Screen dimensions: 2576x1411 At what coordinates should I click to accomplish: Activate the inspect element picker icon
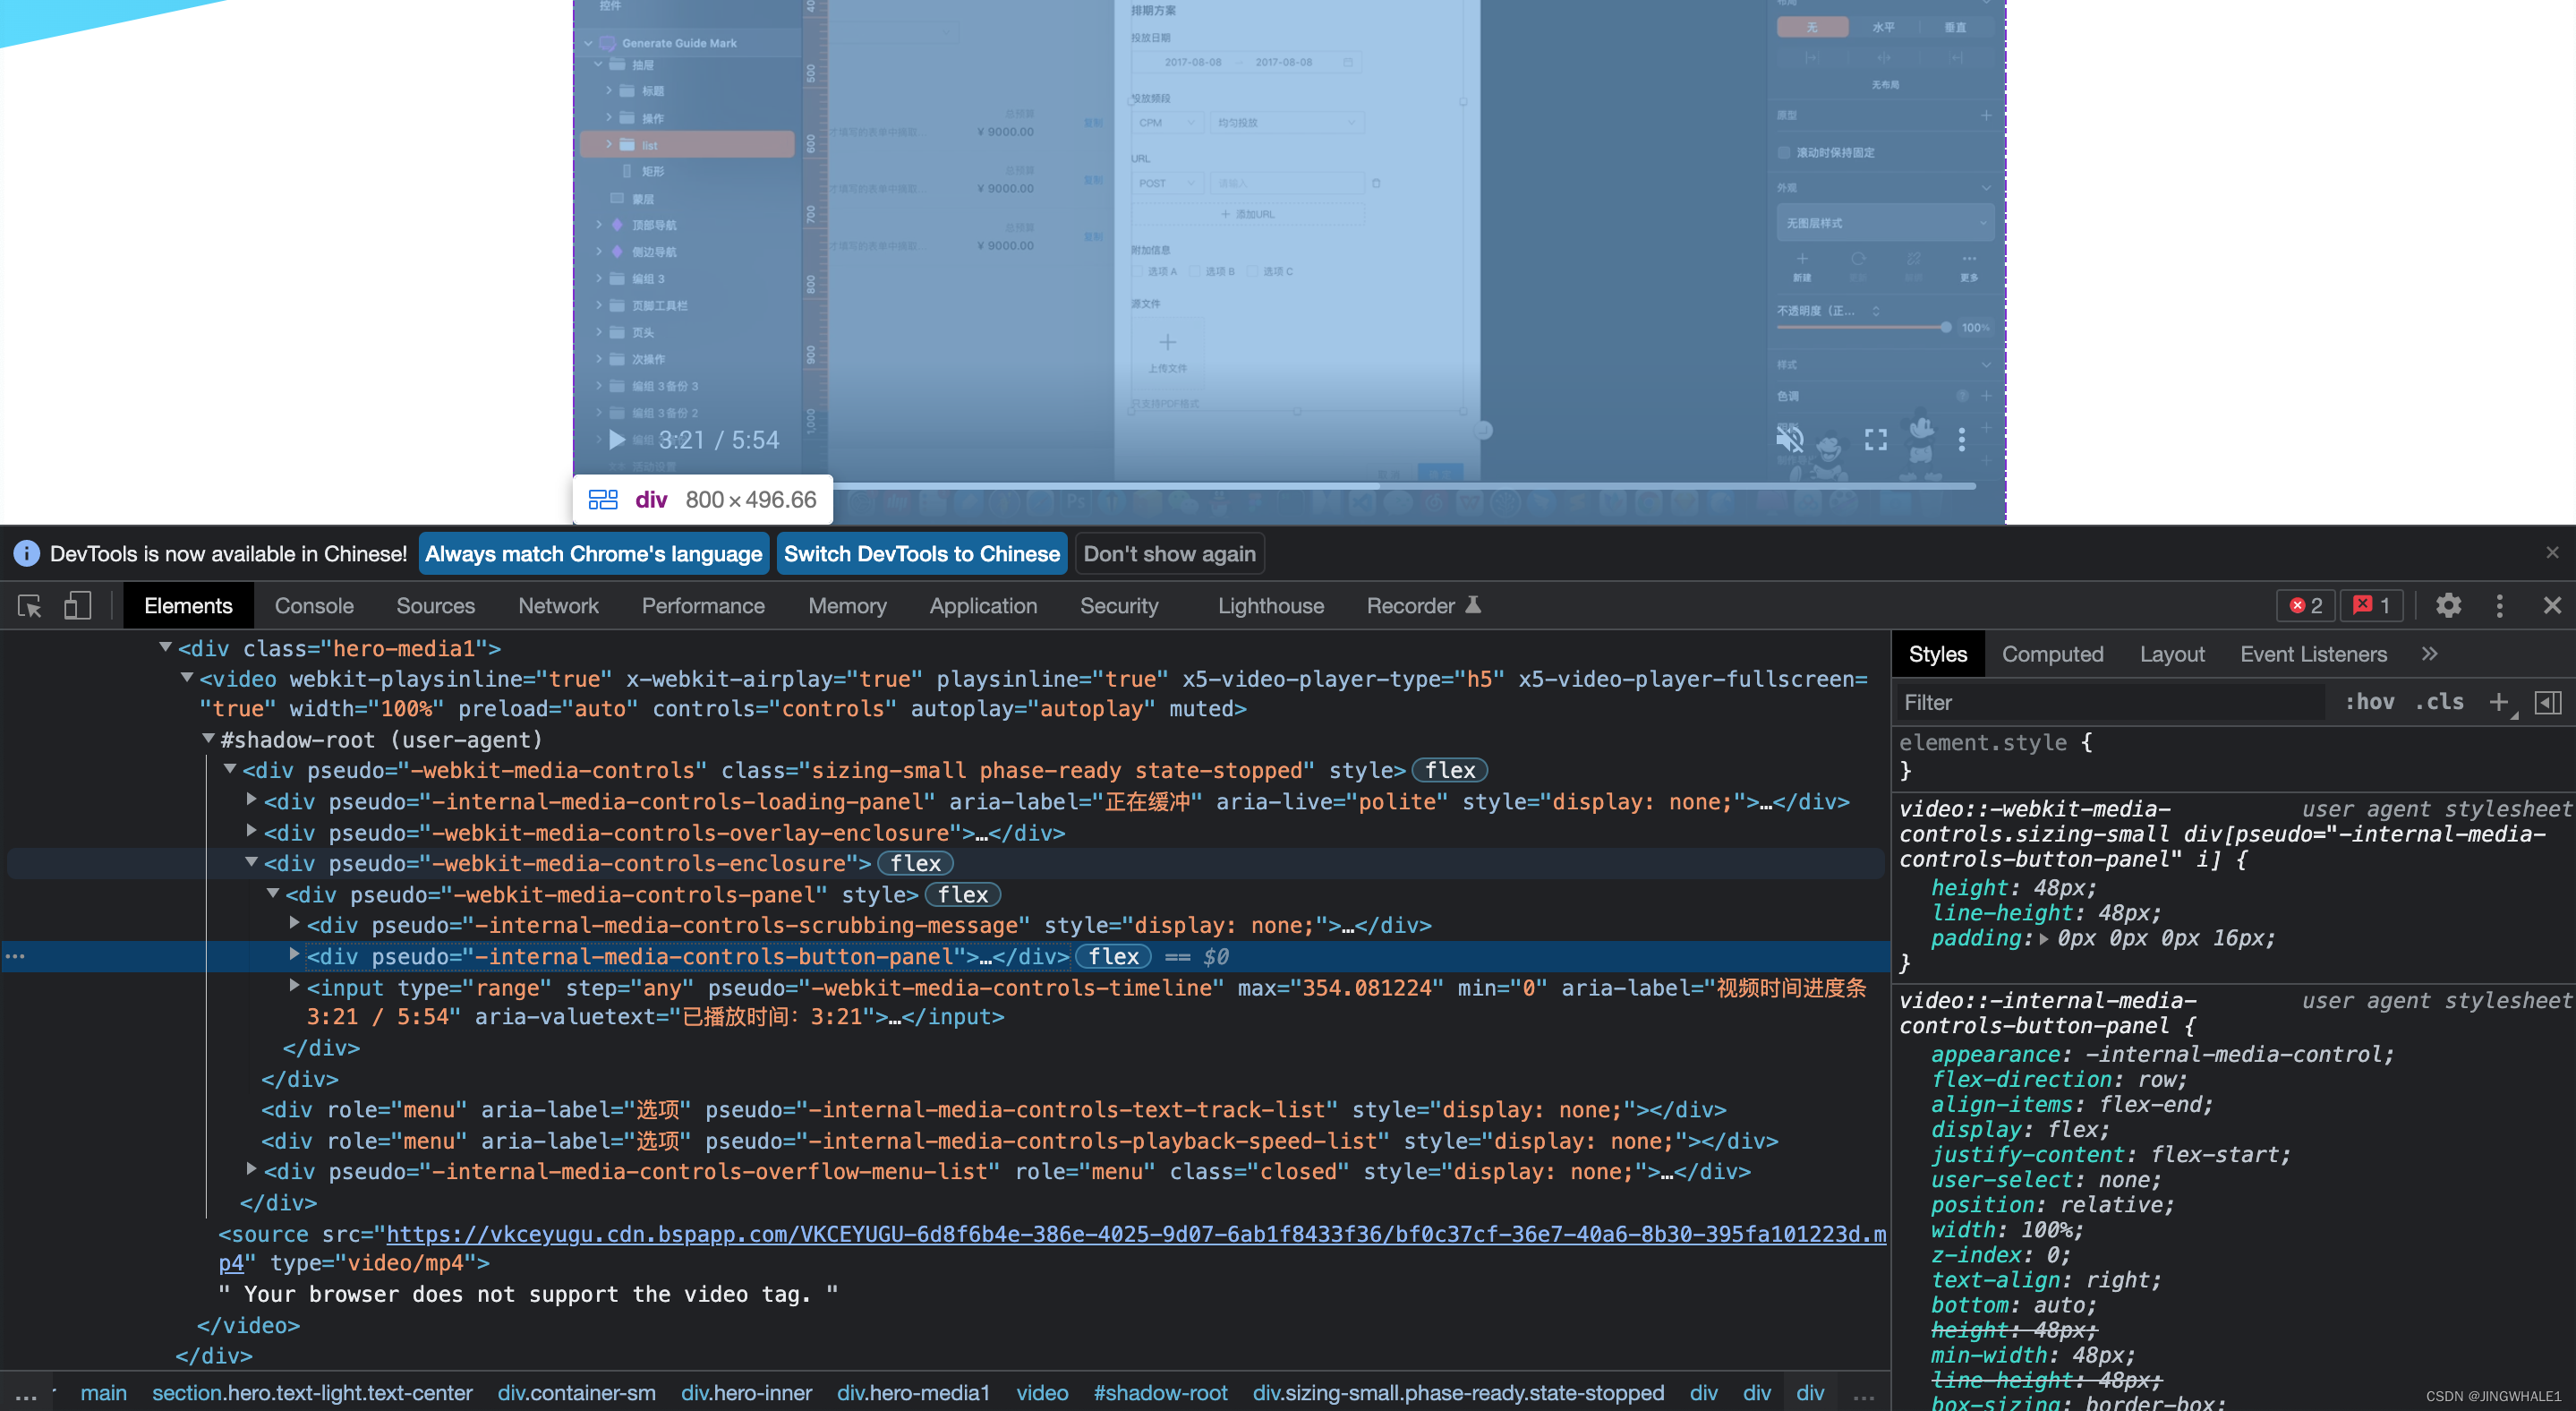click(x=29, y=606)
